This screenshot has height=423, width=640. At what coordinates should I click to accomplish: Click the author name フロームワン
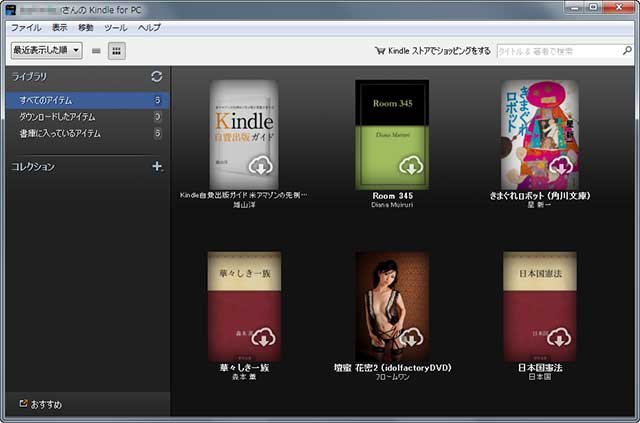click(x=392, y=377)
